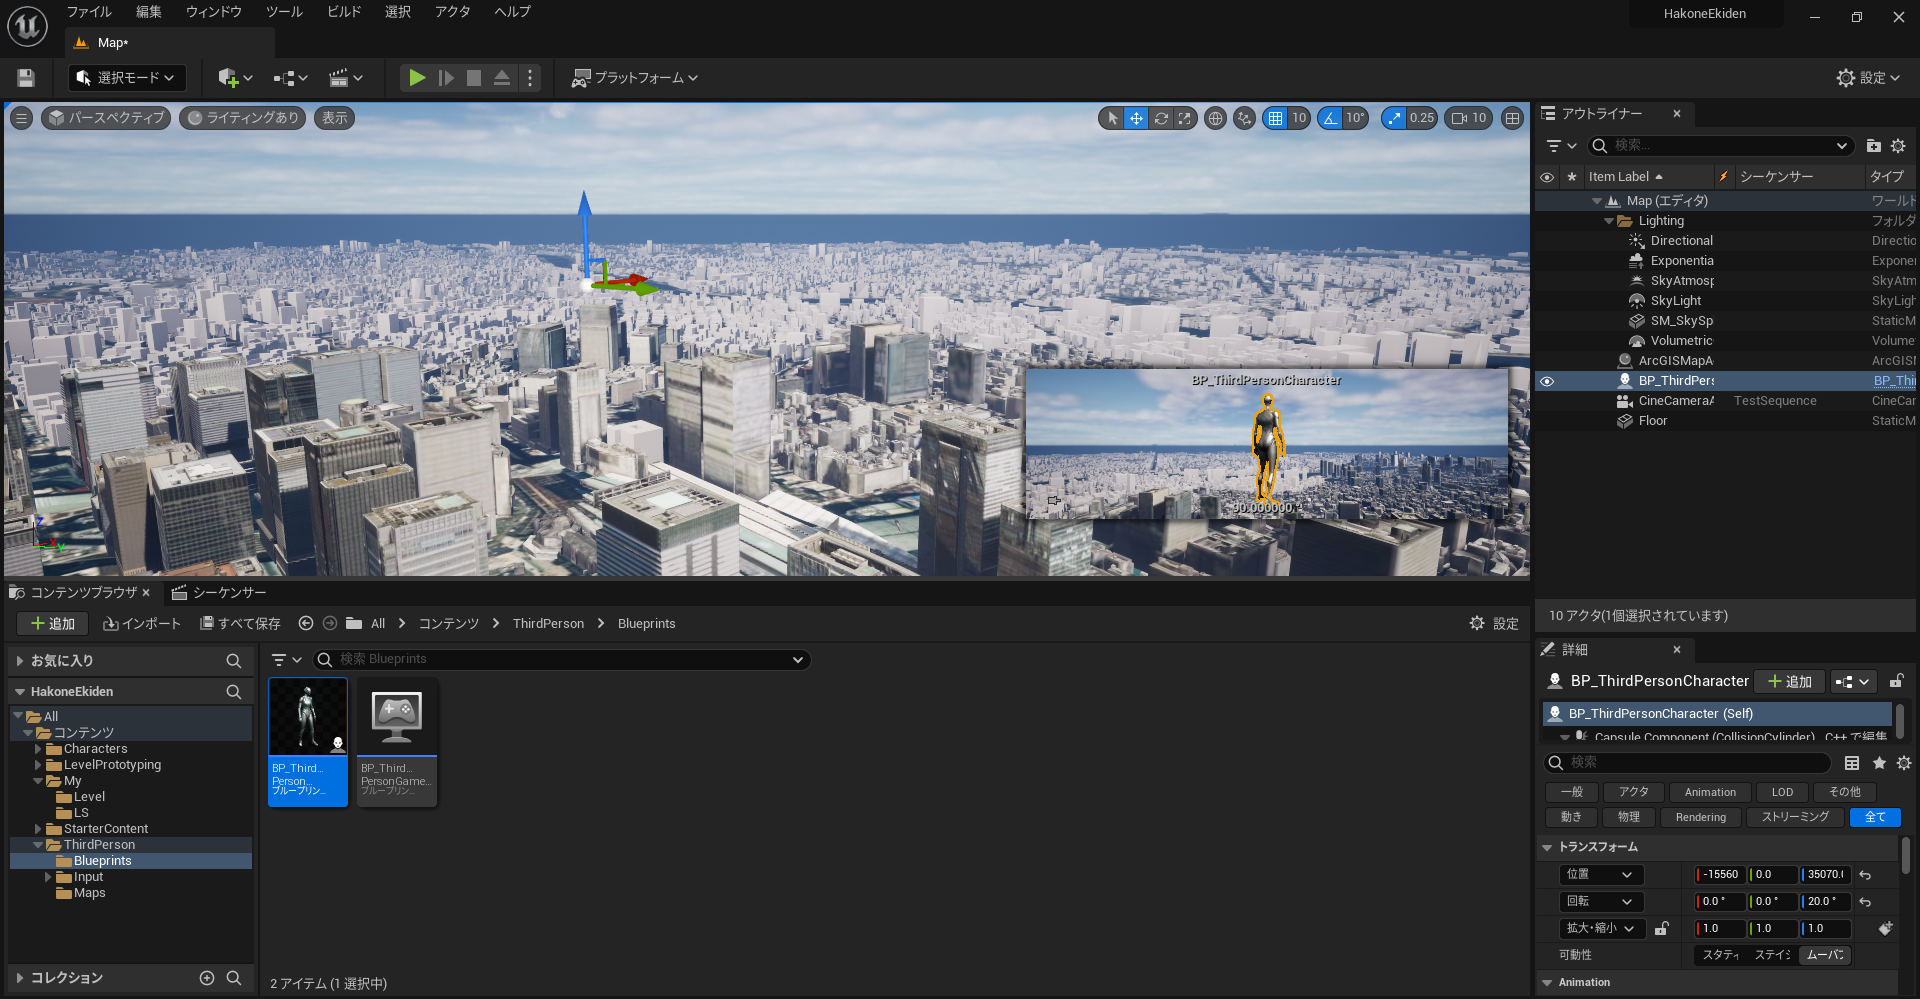Reset the 回転 rotation value to default
Image resolution: width=1920 pixels, height=999 pixels.
[1865, 902]
